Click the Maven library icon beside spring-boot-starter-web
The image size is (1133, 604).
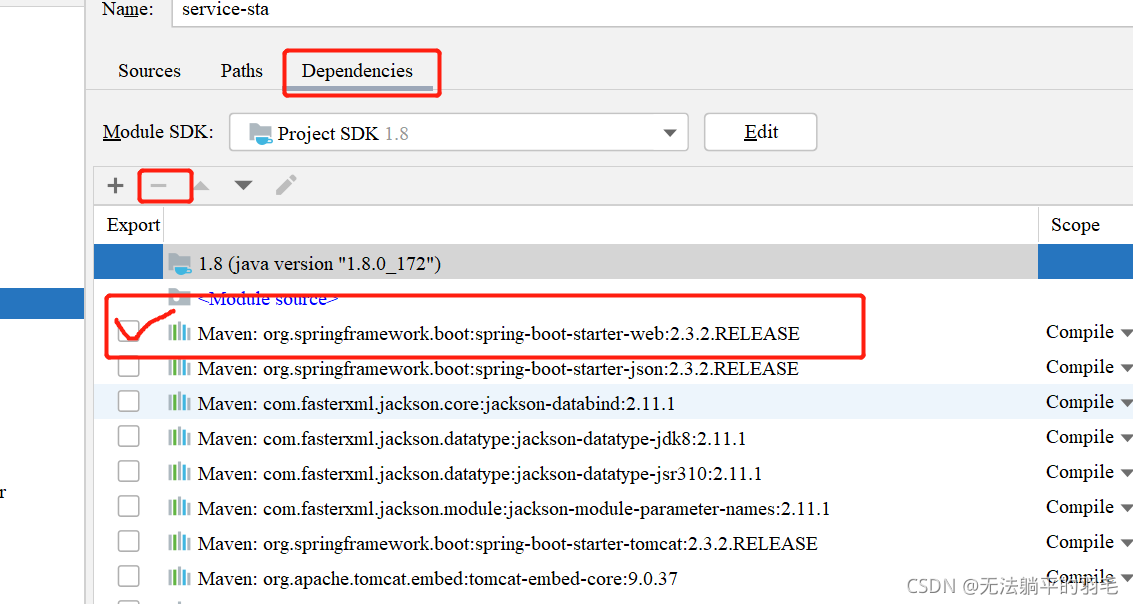click(180, 332)
